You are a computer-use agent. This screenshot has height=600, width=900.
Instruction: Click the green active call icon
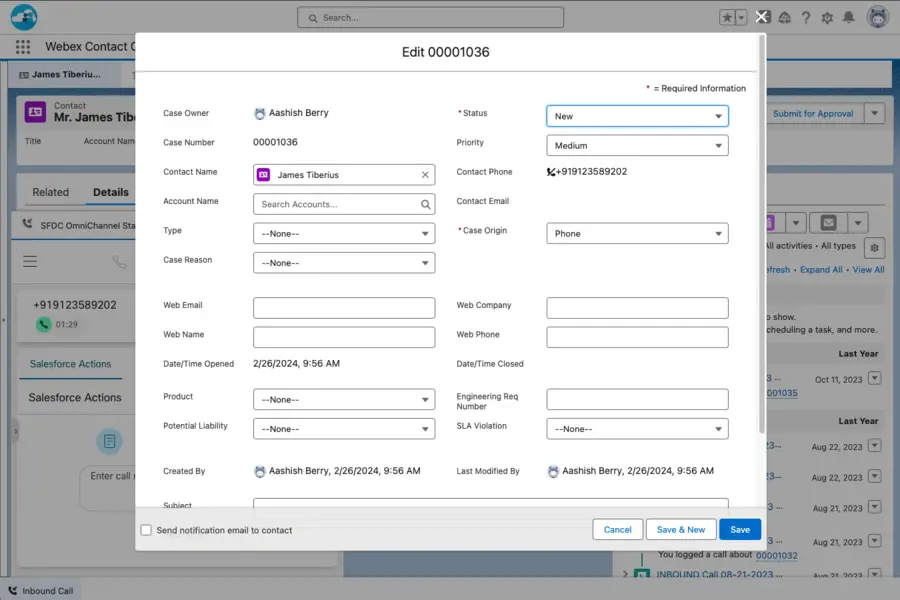(44, 324)
